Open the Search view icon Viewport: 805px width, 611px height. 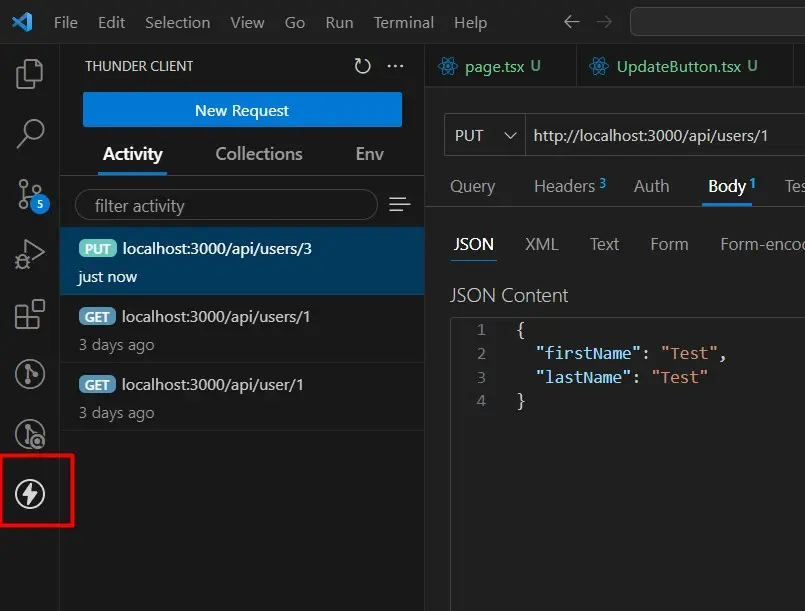tap(30, 133)
